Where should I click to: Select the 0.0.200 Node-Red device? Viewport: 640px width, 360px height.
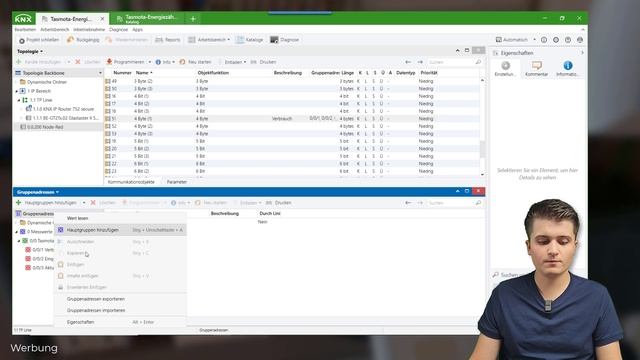click(x=42, y=127)
